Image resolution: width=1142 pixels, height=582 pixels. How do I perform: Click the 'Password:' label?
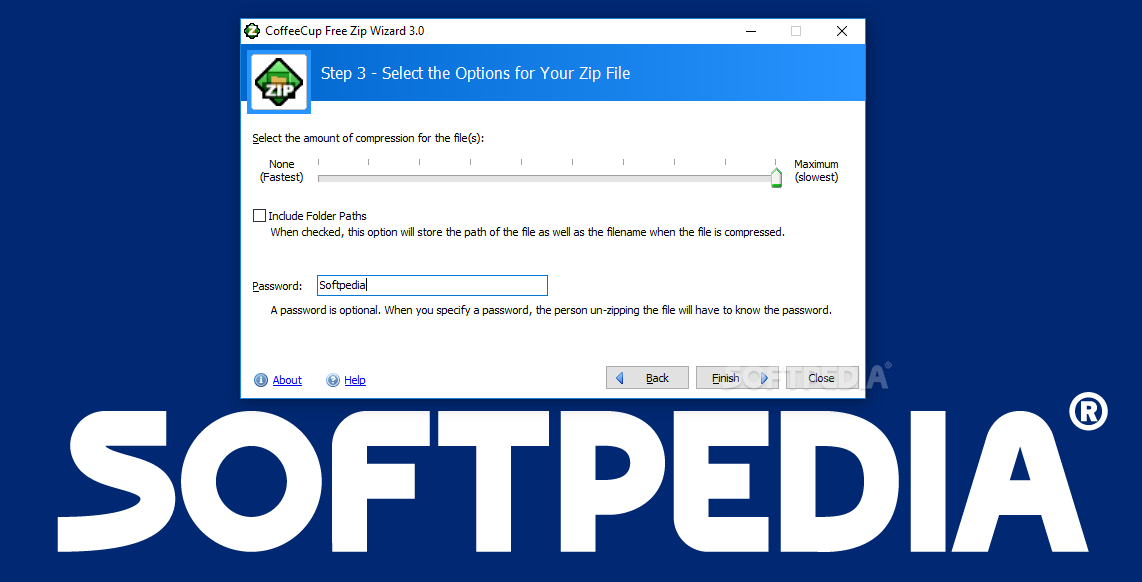(277, 286)
